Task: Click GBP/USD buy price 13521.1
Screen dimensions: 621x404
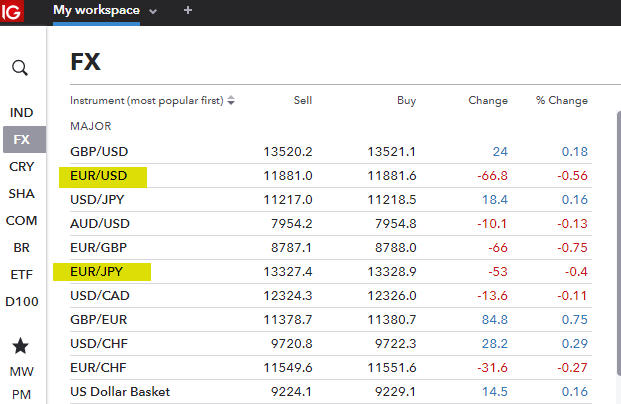Action: click(x=392, y=152)
